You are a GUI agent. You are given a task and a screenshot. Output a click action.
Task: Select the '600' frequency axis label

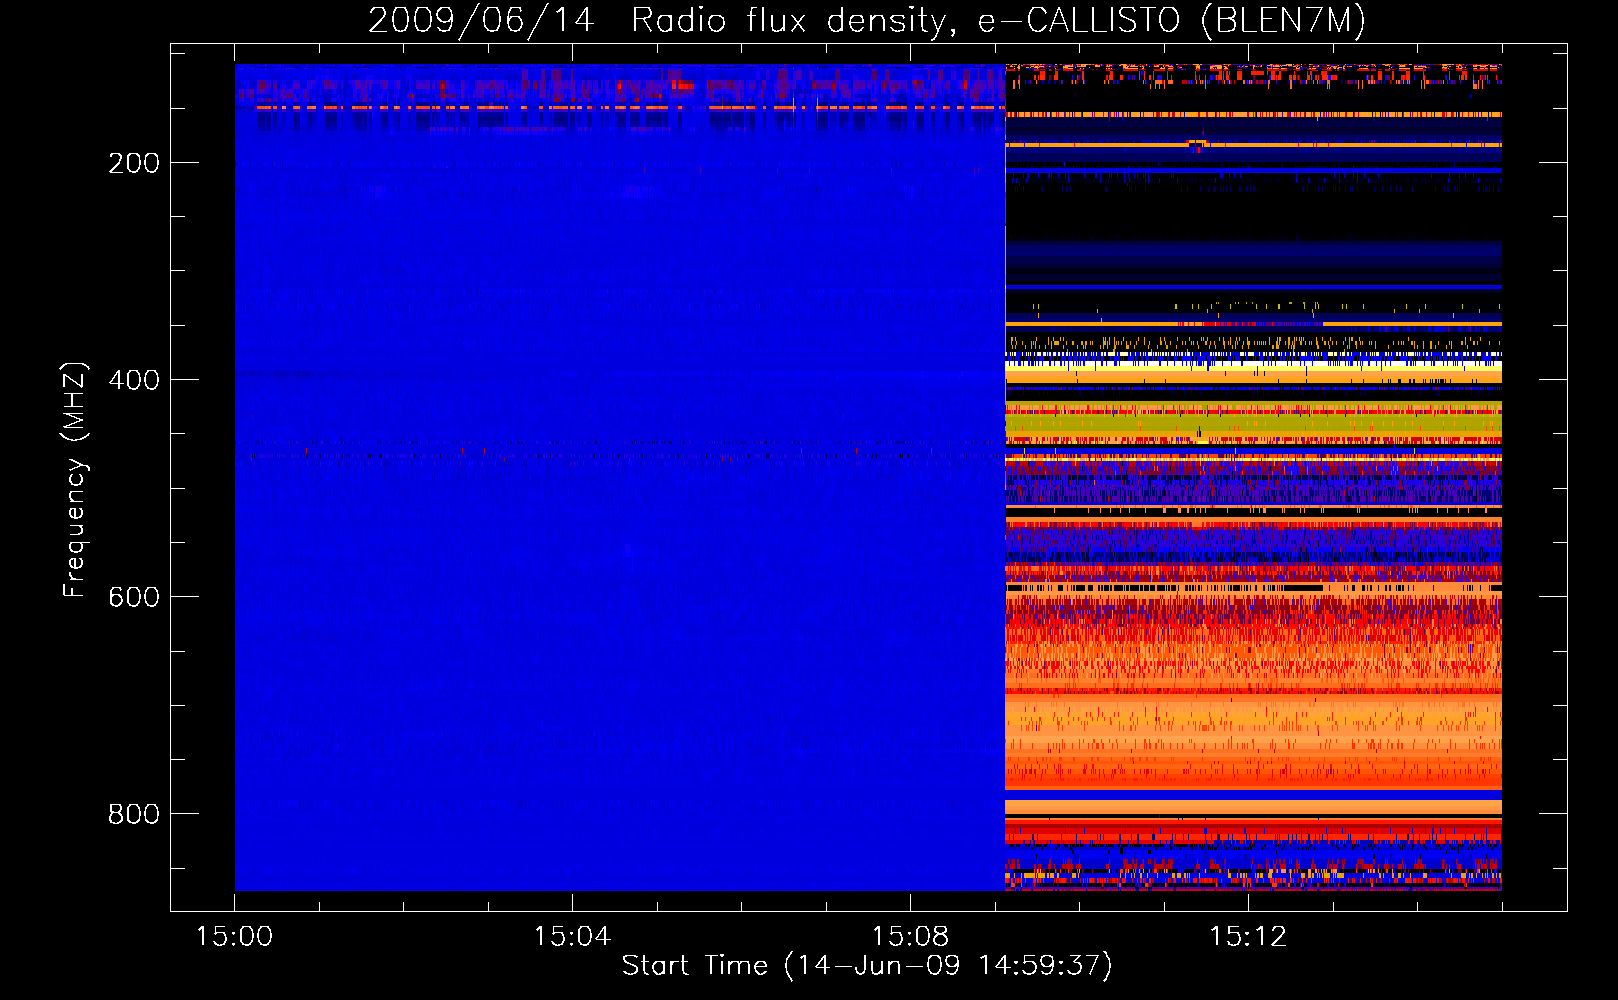pos(134,597)
